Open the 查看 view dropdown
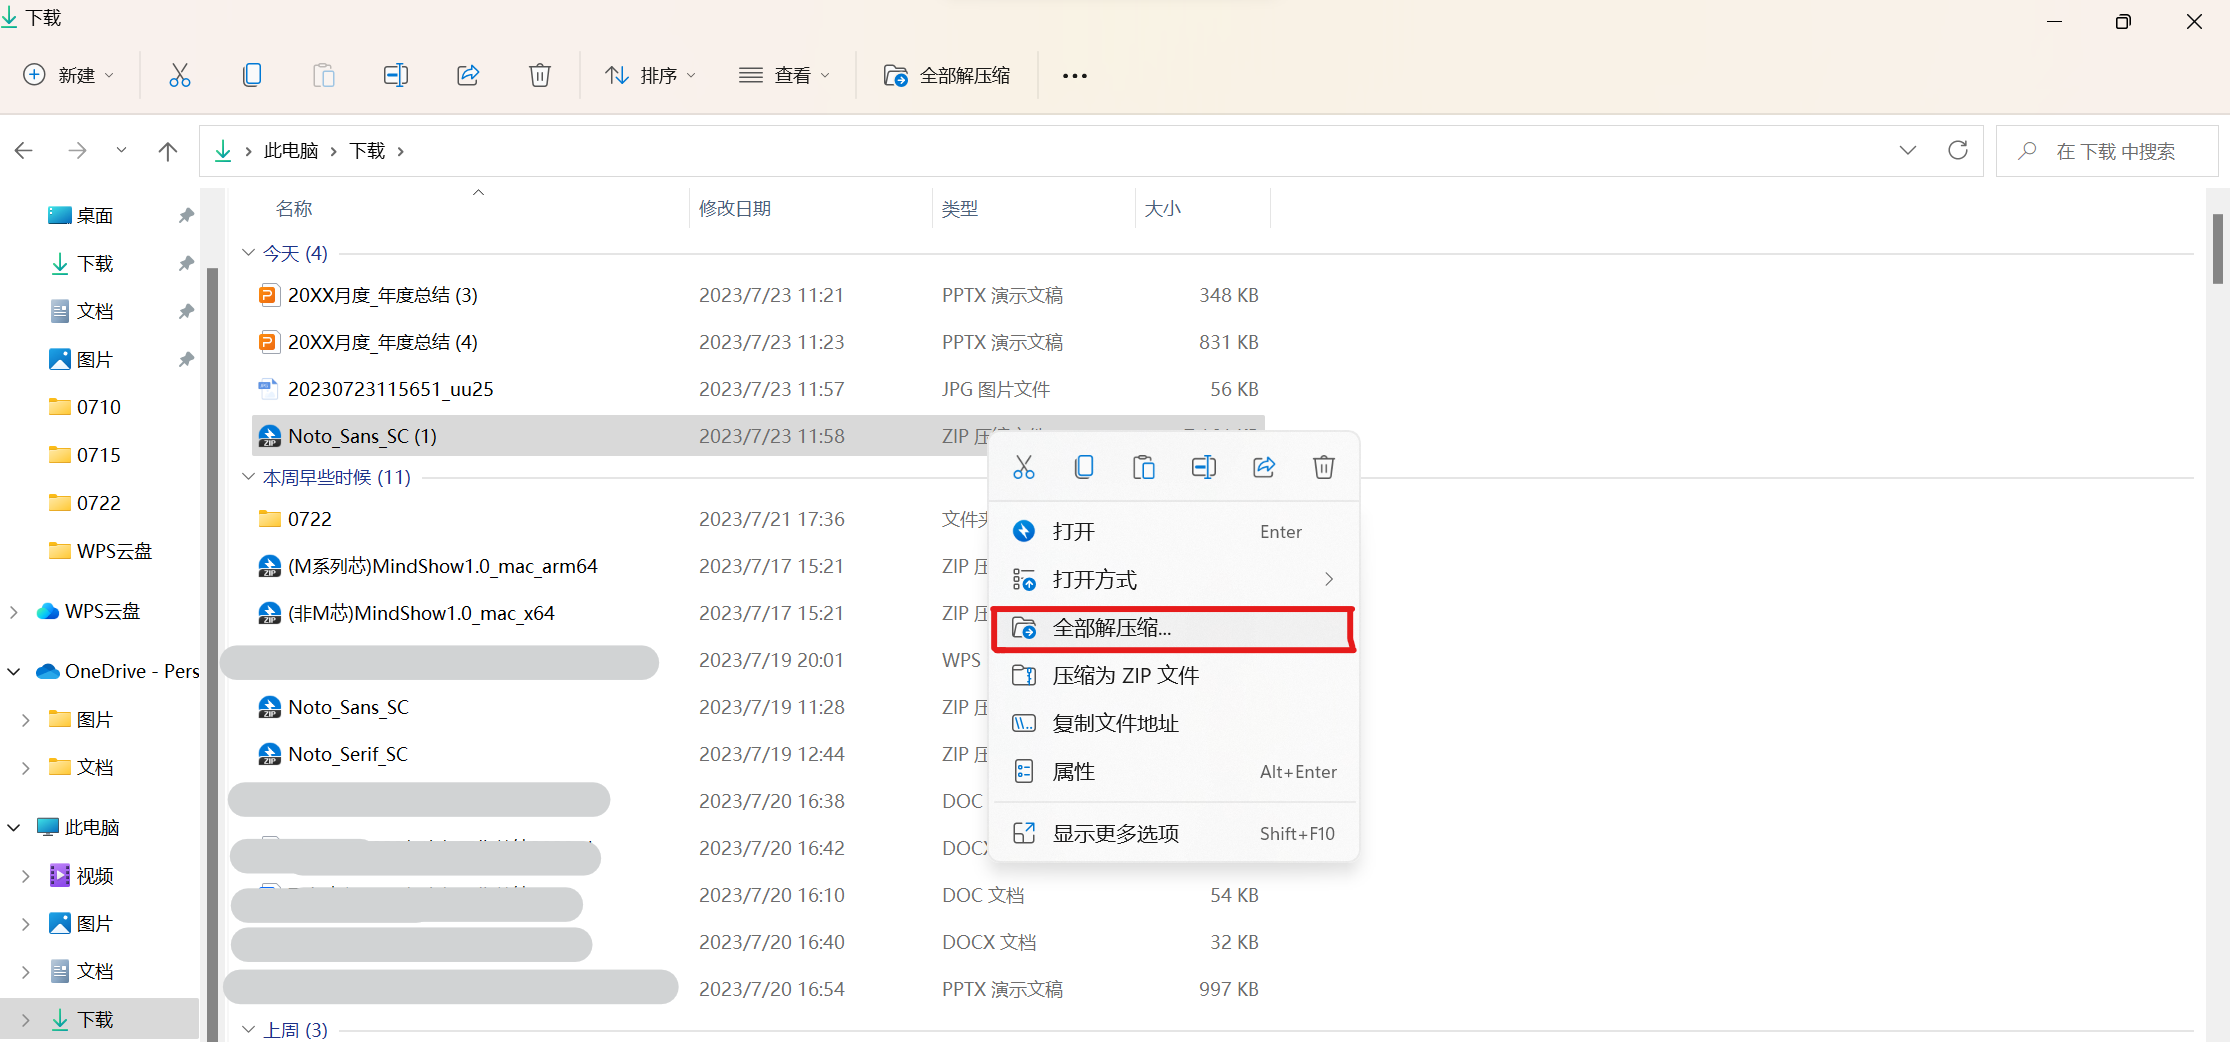The image size is (2230, 1042). click(786, 74)
